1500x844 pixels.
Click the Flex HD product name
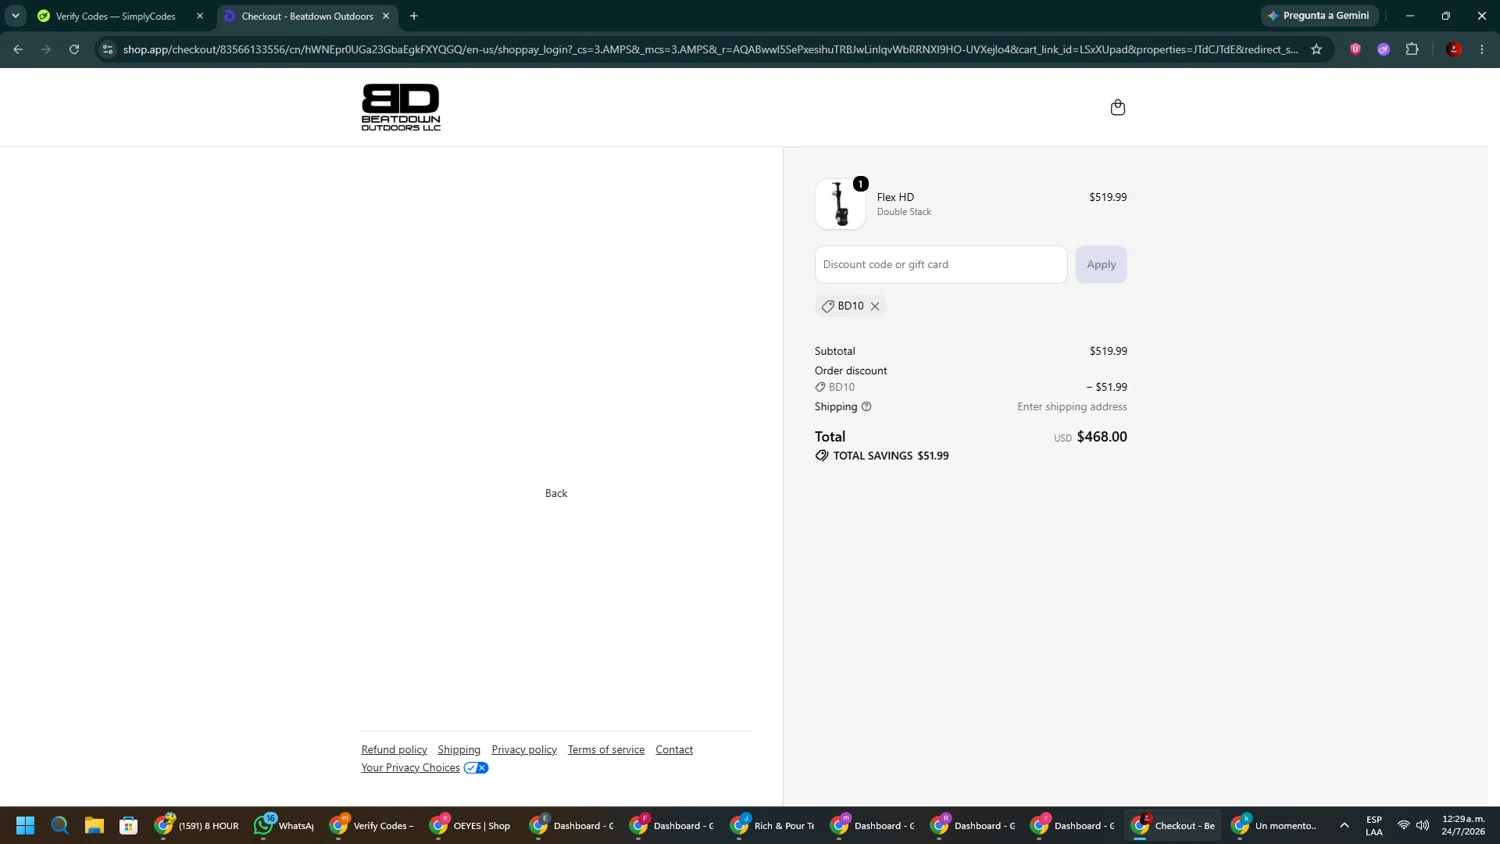point(895,197)
